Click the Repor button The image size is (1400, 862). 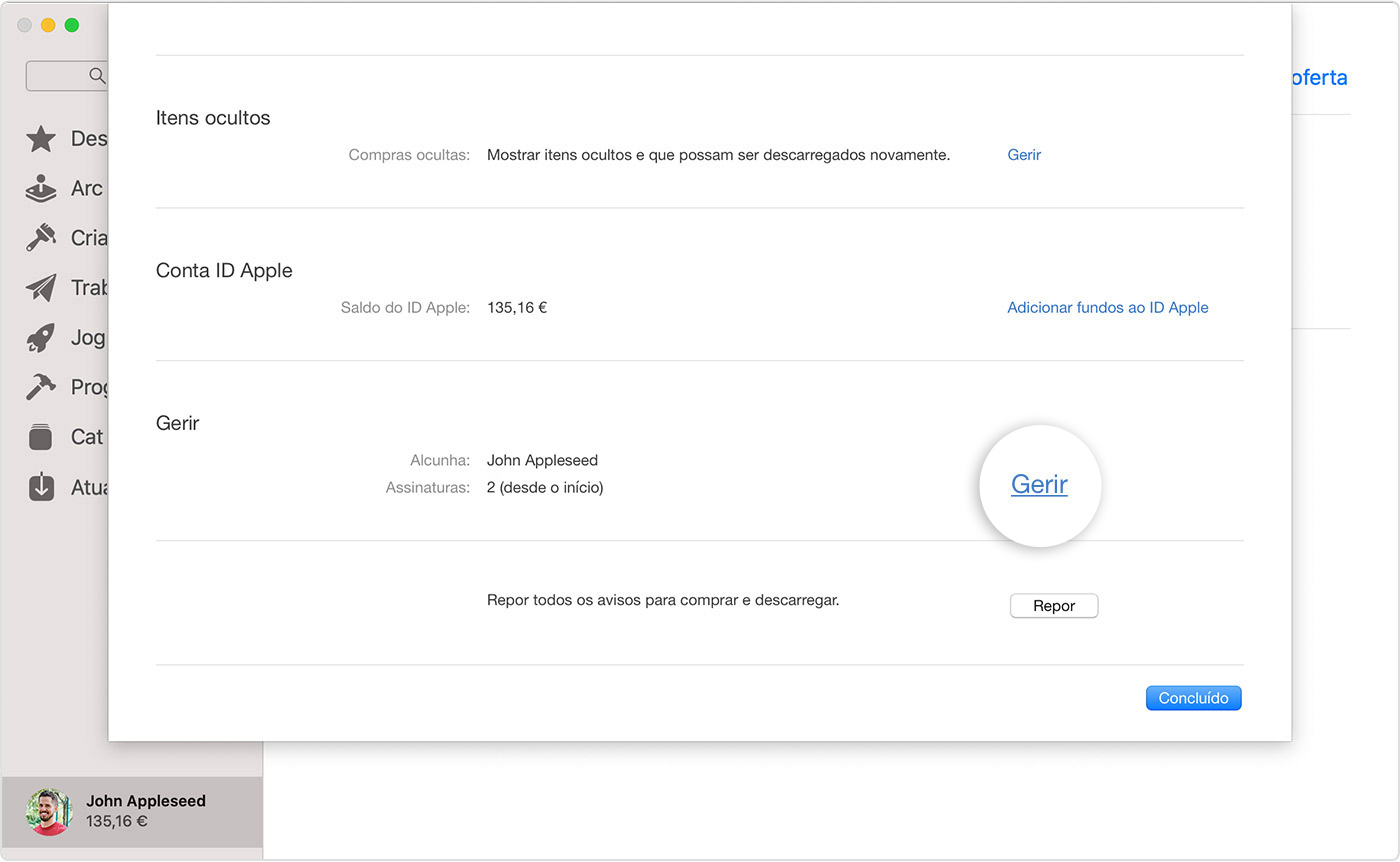(1054, 606)
